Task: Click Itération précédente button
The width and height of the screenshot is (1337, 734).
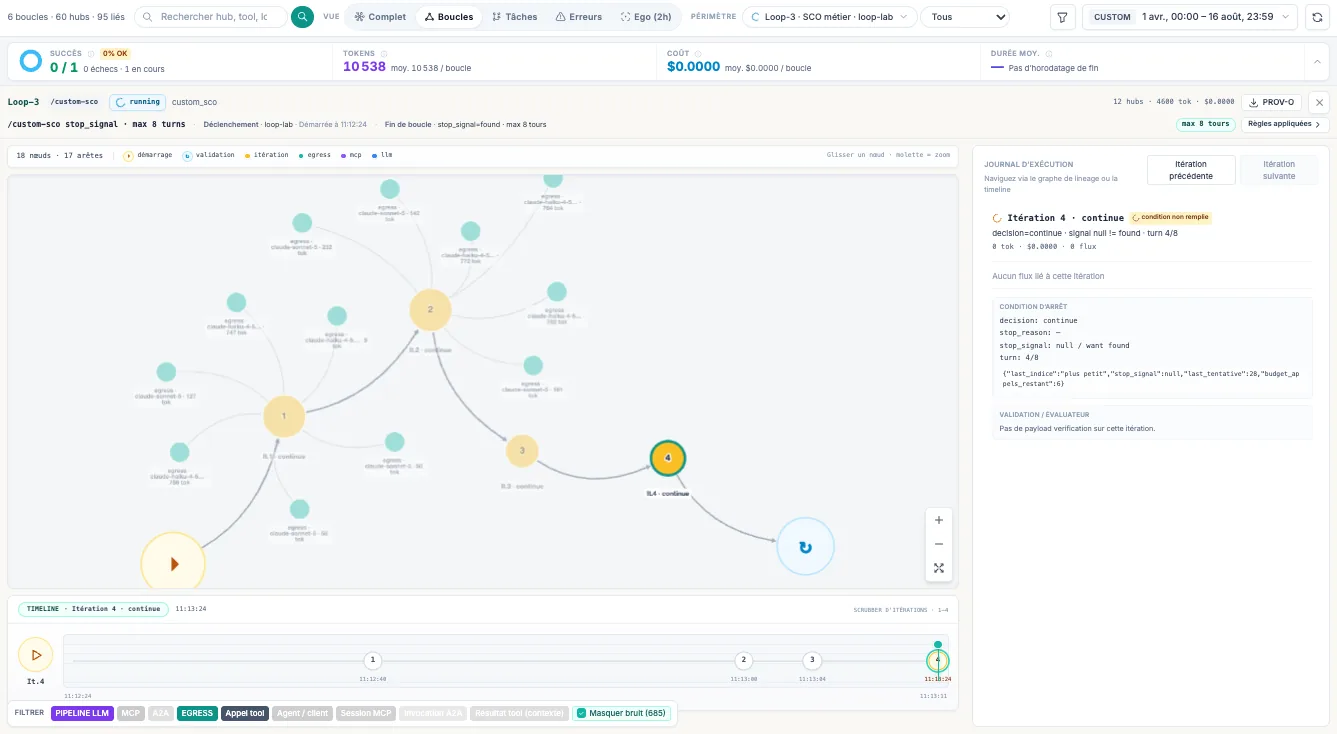Action: pos(1191,170)
